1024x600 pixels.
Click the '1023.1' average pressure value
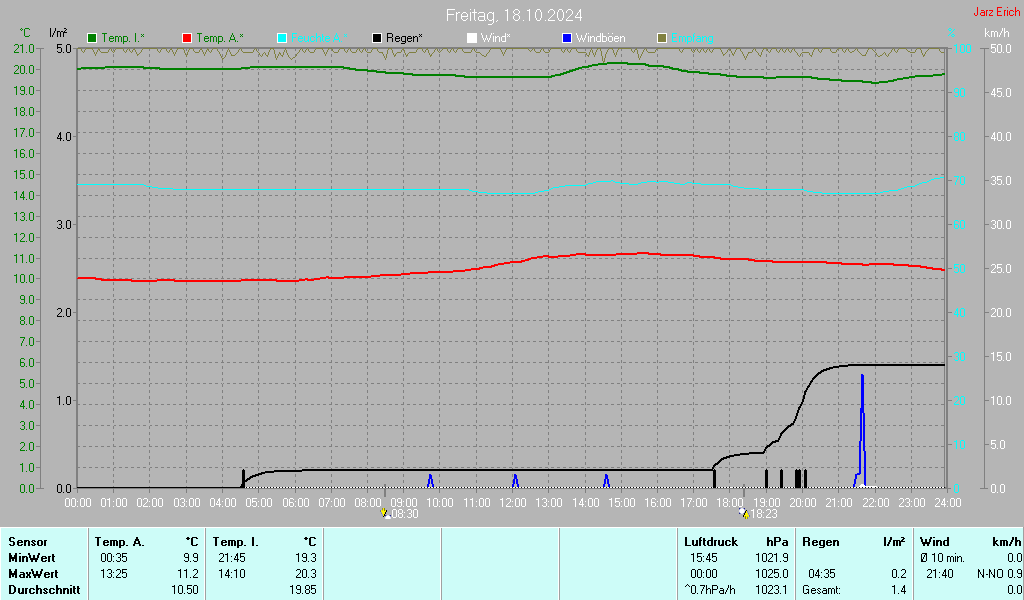pyautogui.click(x=772, y=590)
